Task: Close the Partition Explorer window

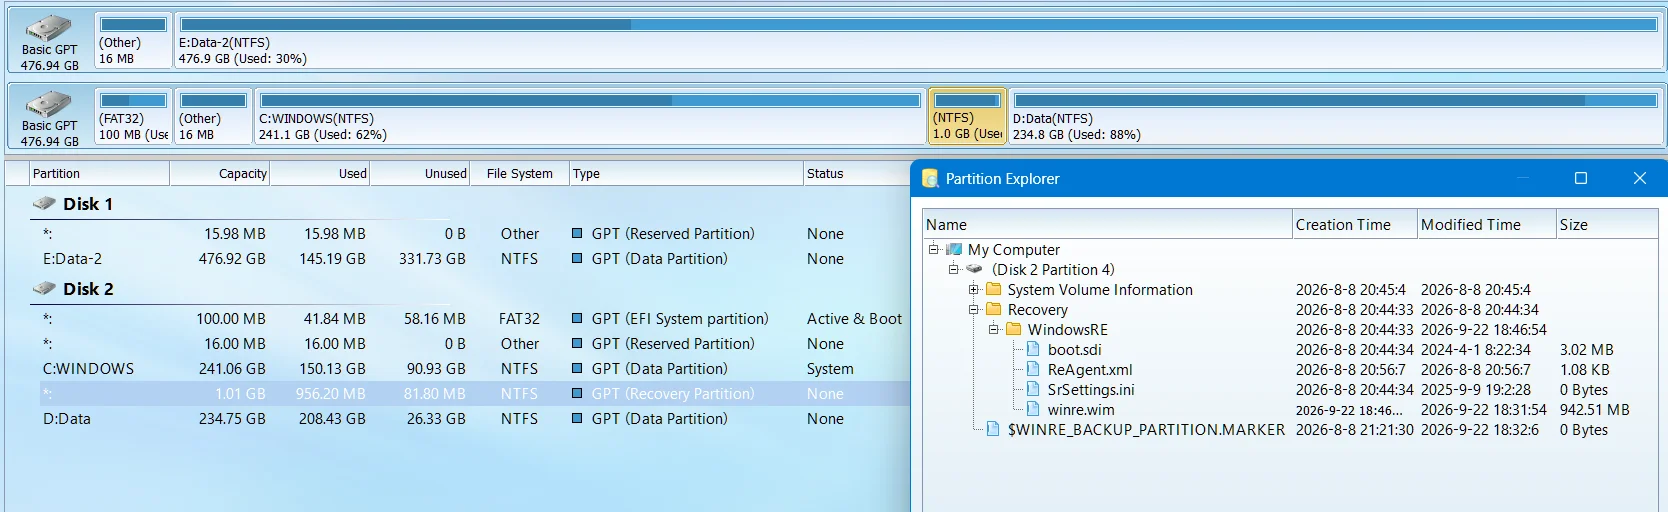Action: 1639,178
